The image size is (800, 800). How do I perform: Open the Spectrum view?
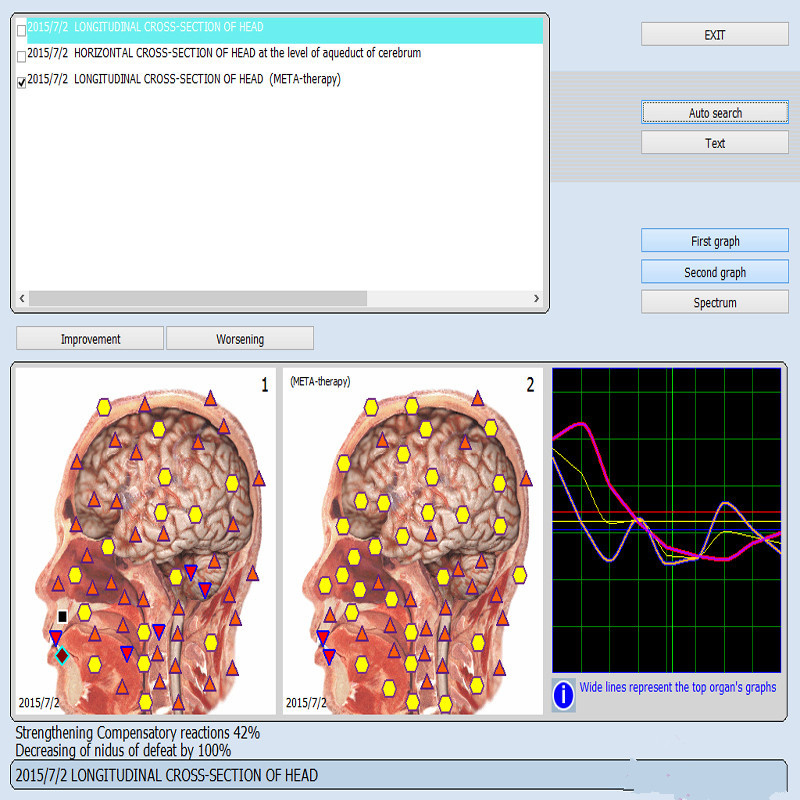[x=715, y=302]
